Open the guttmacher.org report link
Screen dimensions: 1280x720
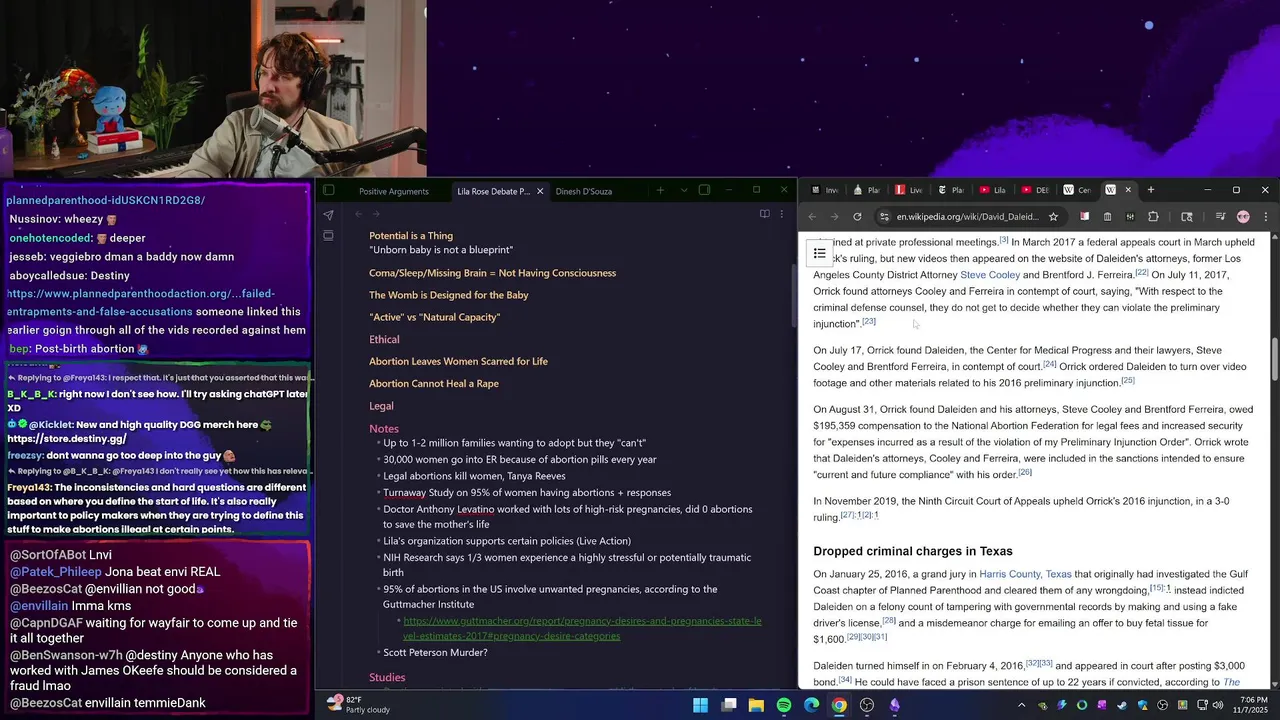click(582, 628)
